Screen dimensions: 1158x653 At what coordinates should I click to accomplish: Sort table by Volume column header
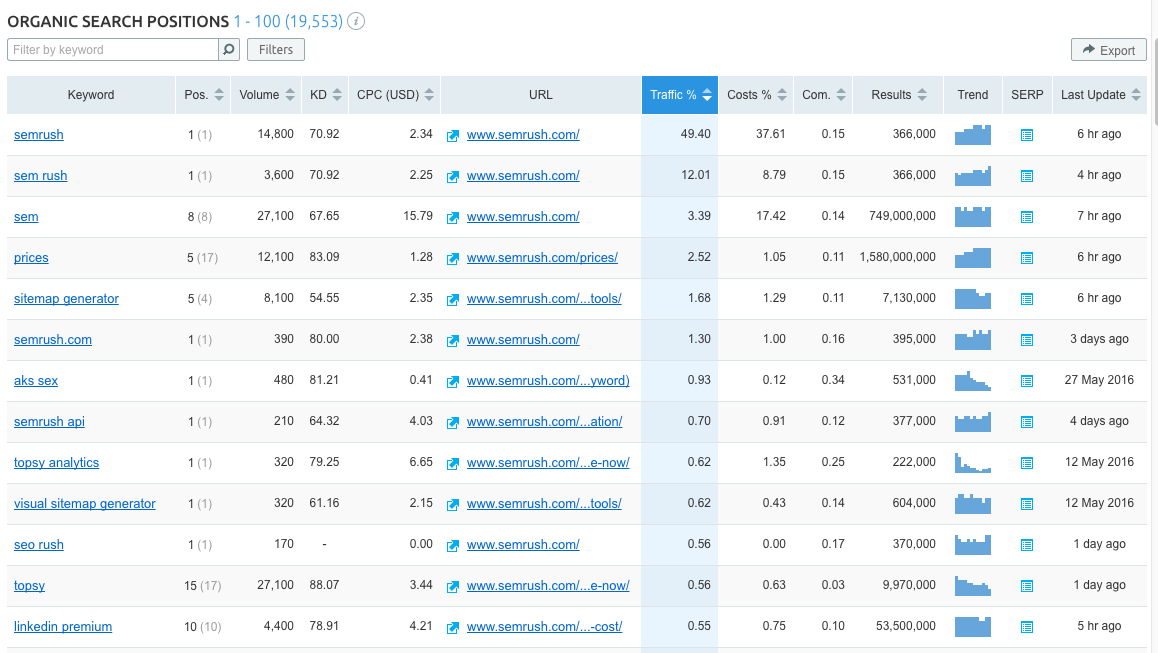(x=266, y=95)
